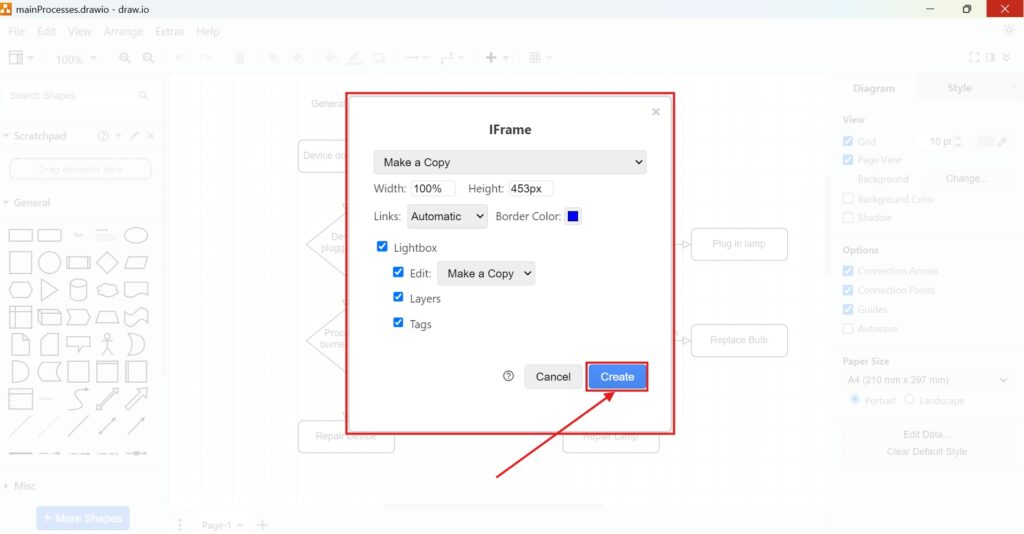Screen dimensions: 1024x534
Task: Collapse the General shapes section
Action: 26,202
